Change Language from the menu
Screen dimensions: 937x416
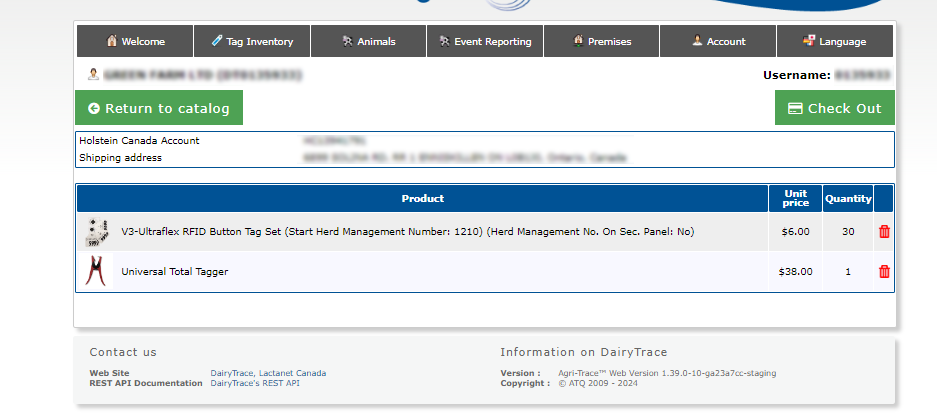(x=835, y=41)
